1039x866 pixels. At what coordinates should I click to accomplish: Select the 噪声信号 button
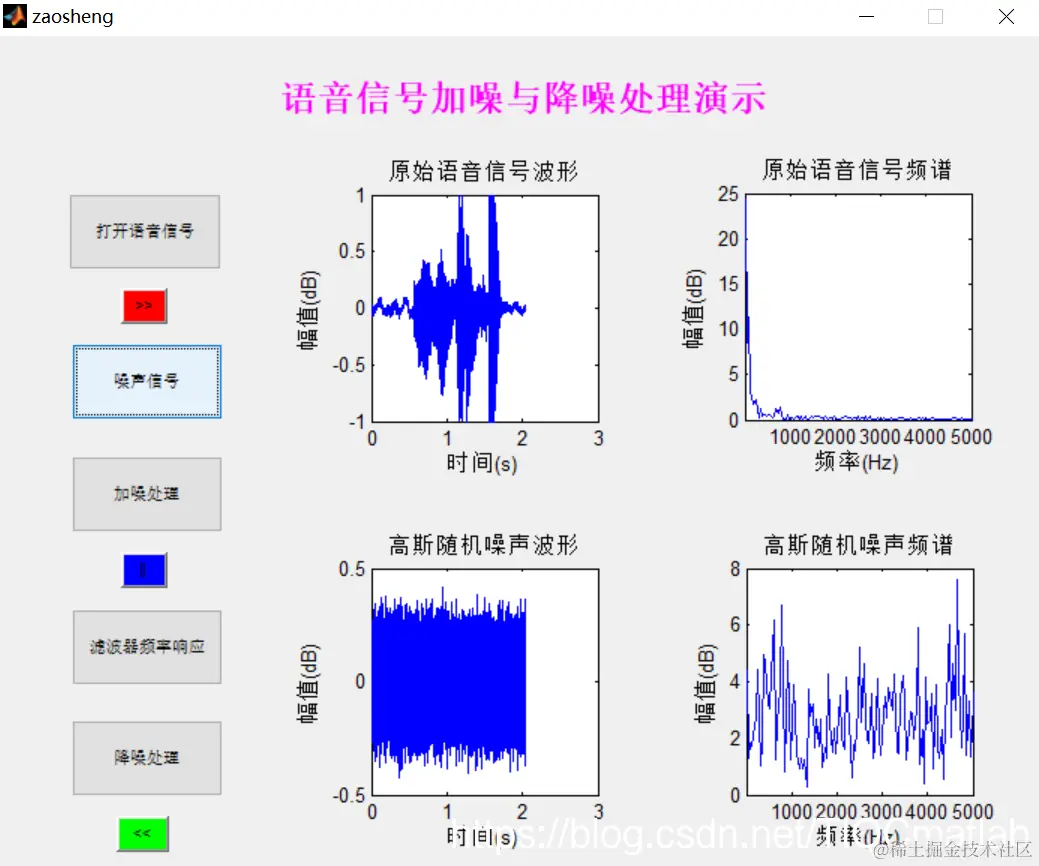point(147,382)
